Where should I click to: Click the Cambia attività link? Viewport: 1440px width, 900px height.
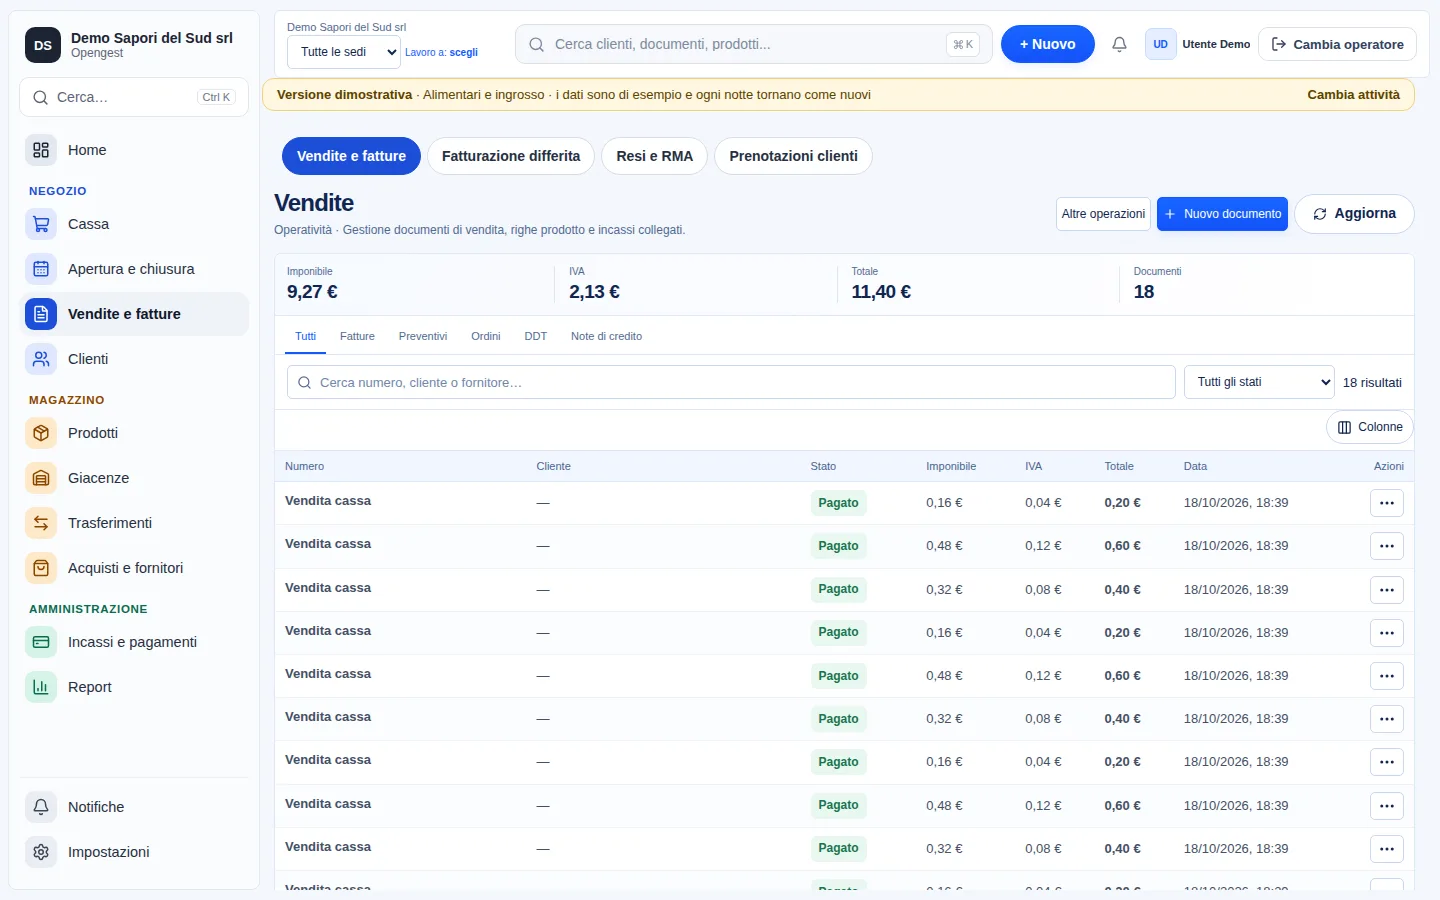tap(1354, 95)
